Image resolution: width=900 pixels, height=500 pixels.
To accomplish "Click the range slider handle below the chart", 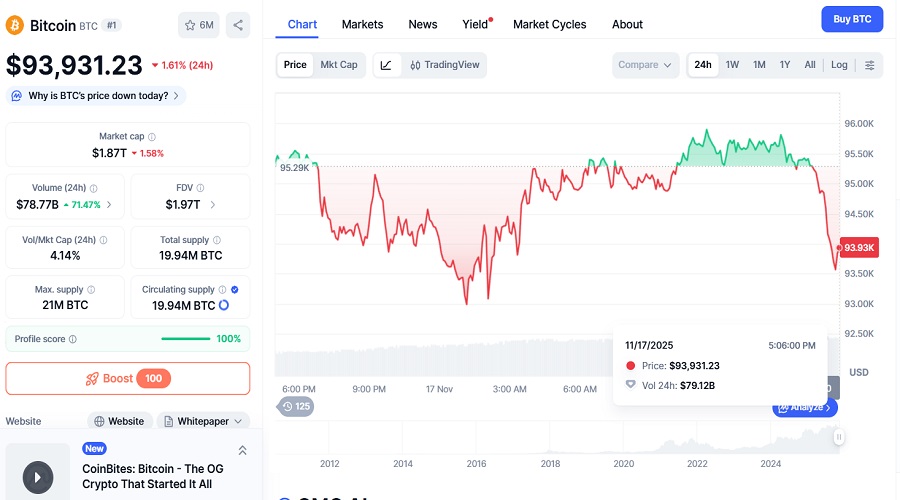I will click(839, 437).
